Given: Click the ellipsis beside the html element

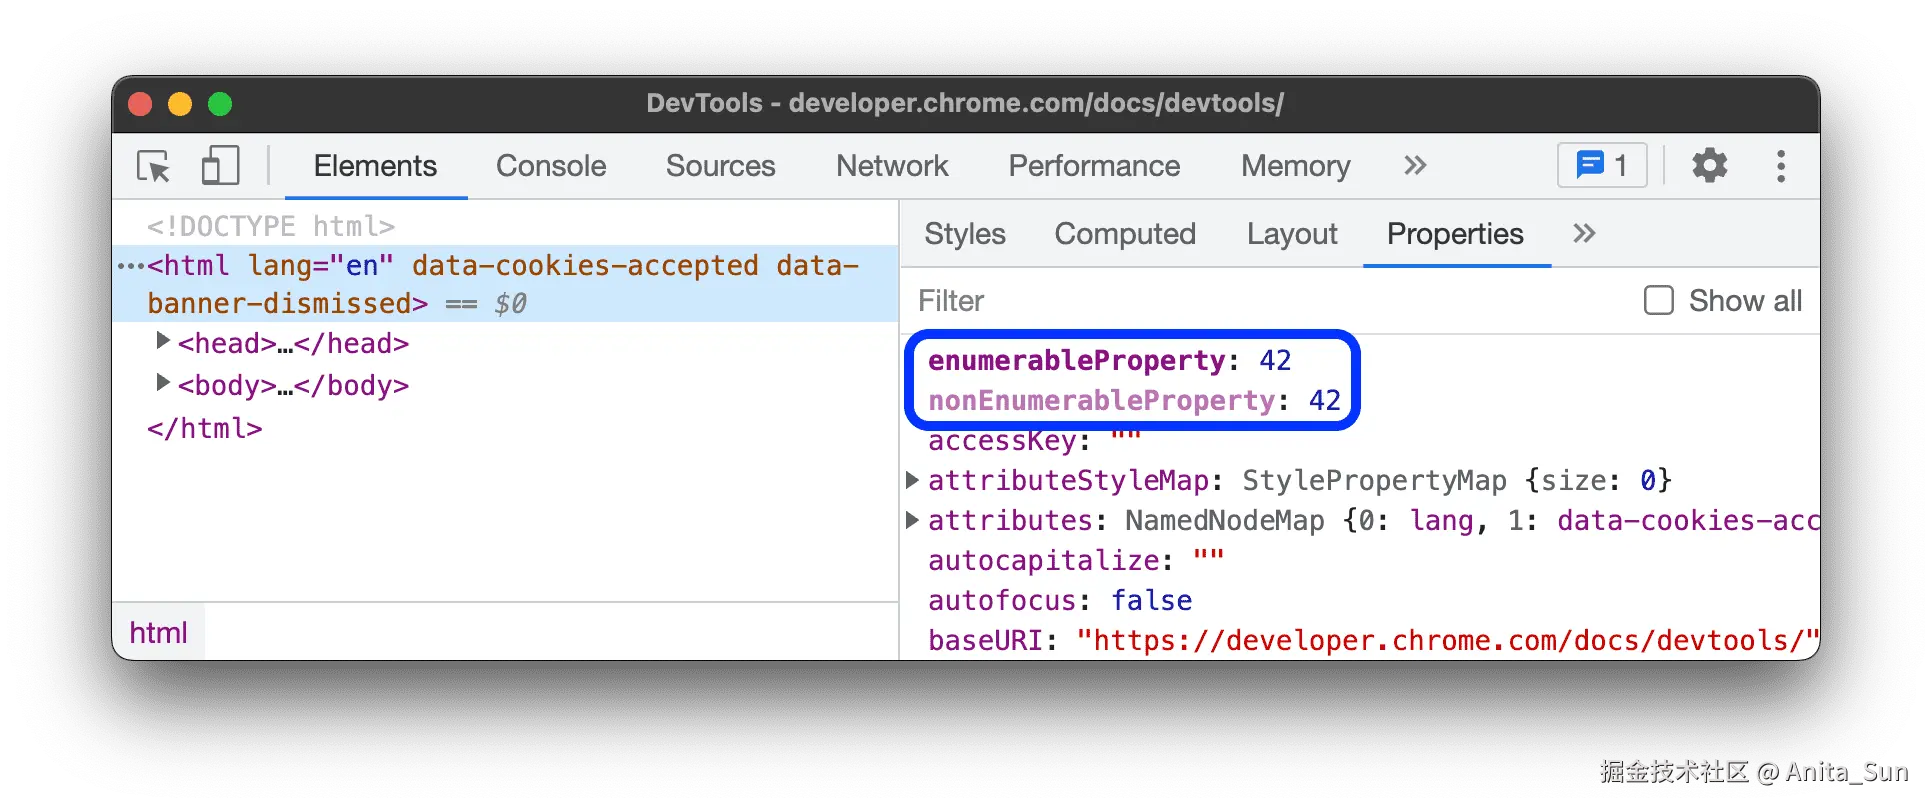Looking at the screenshot, I should pos(130,266).
